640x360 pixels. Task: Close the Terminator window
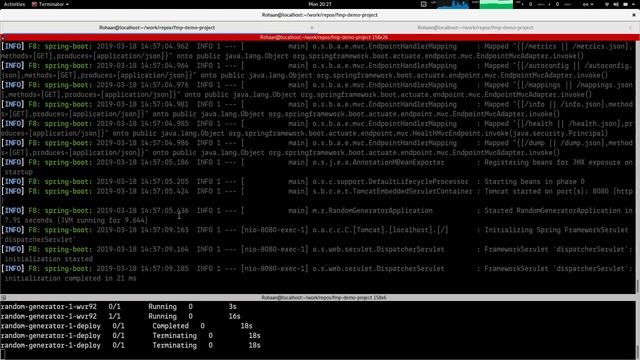(x=634, y=15)
